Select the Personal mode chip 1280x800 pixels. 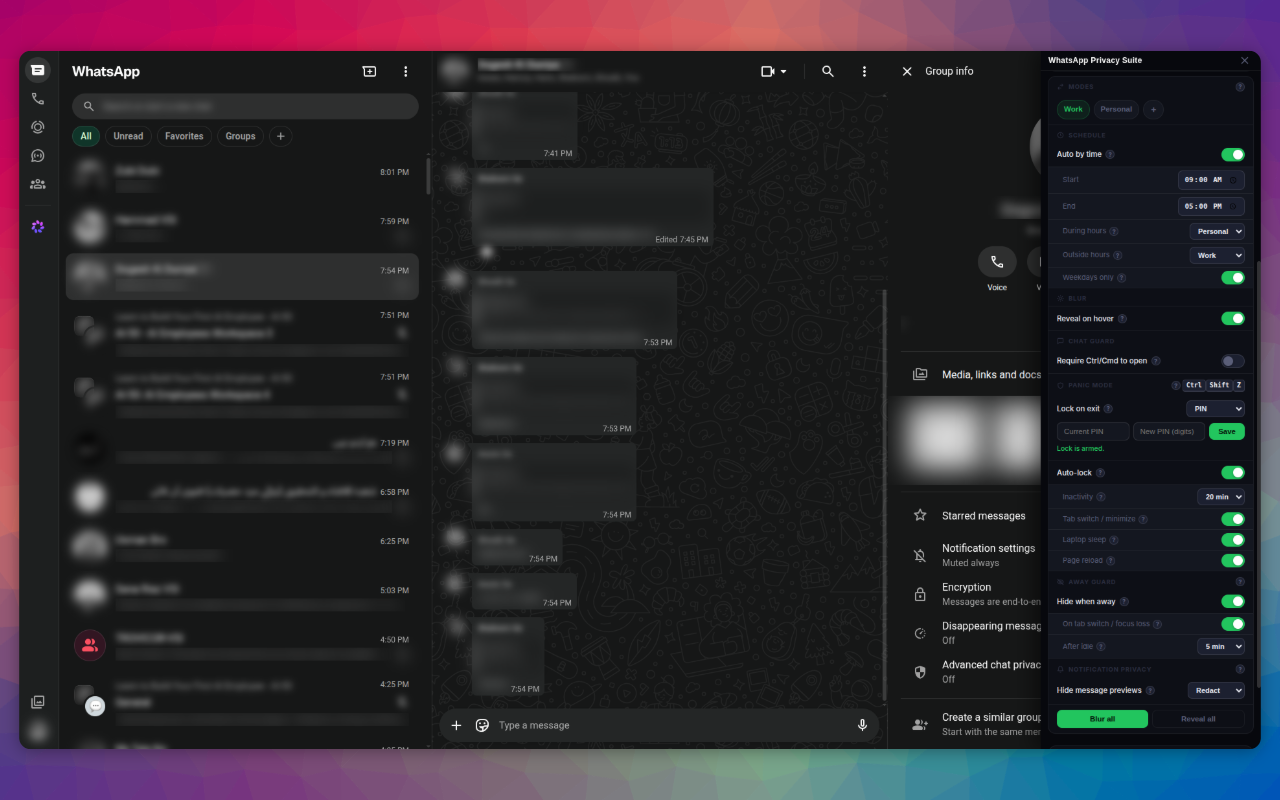pos(1116,110)
